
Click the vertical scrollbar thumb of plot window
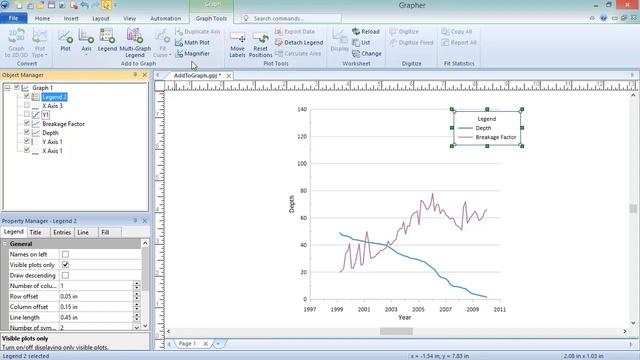[x=633, y=209]
